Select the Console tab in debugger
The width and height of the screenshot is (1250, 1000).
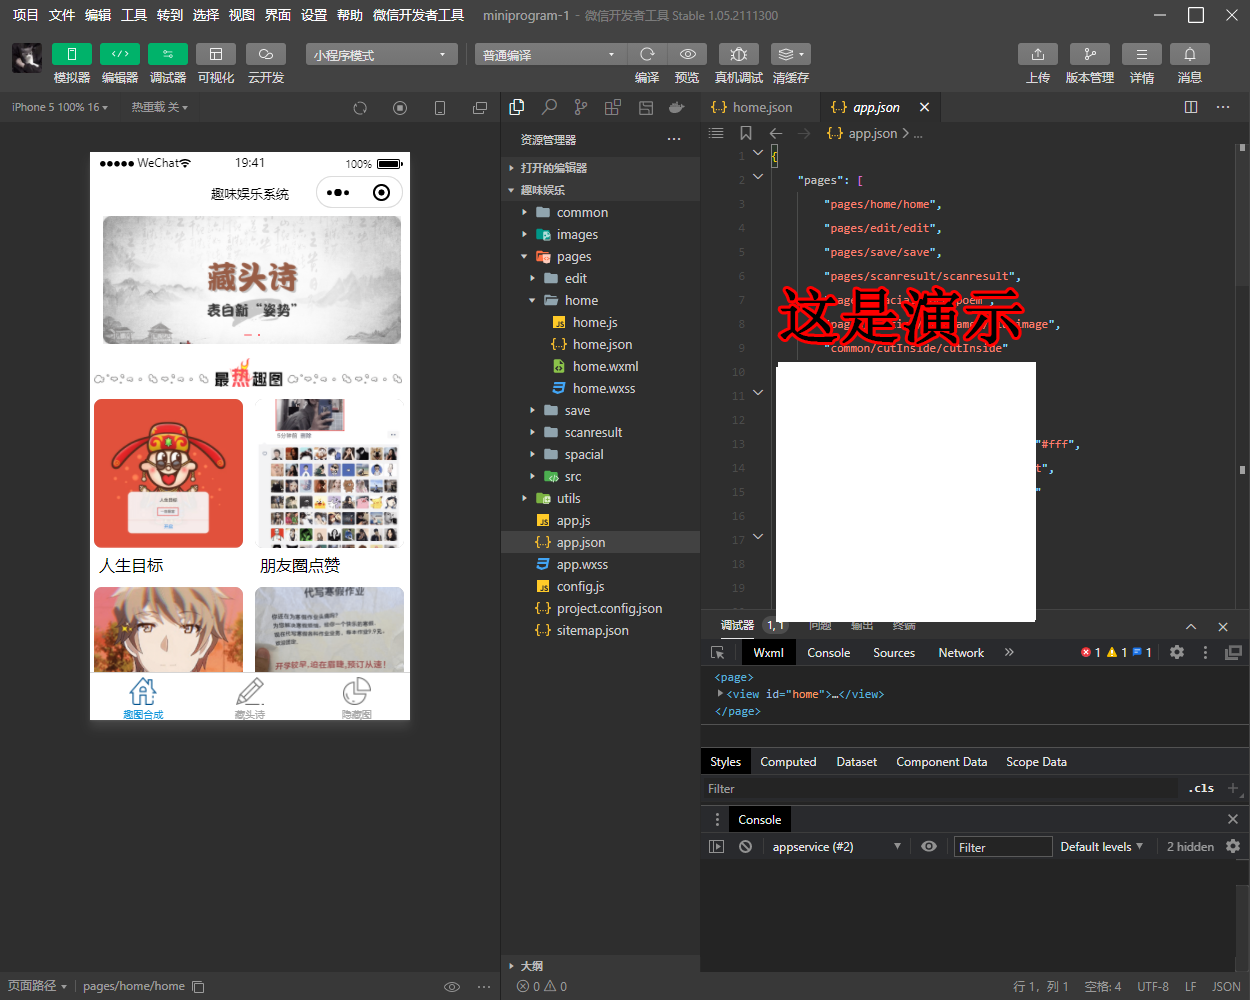(x=829, y=652)
